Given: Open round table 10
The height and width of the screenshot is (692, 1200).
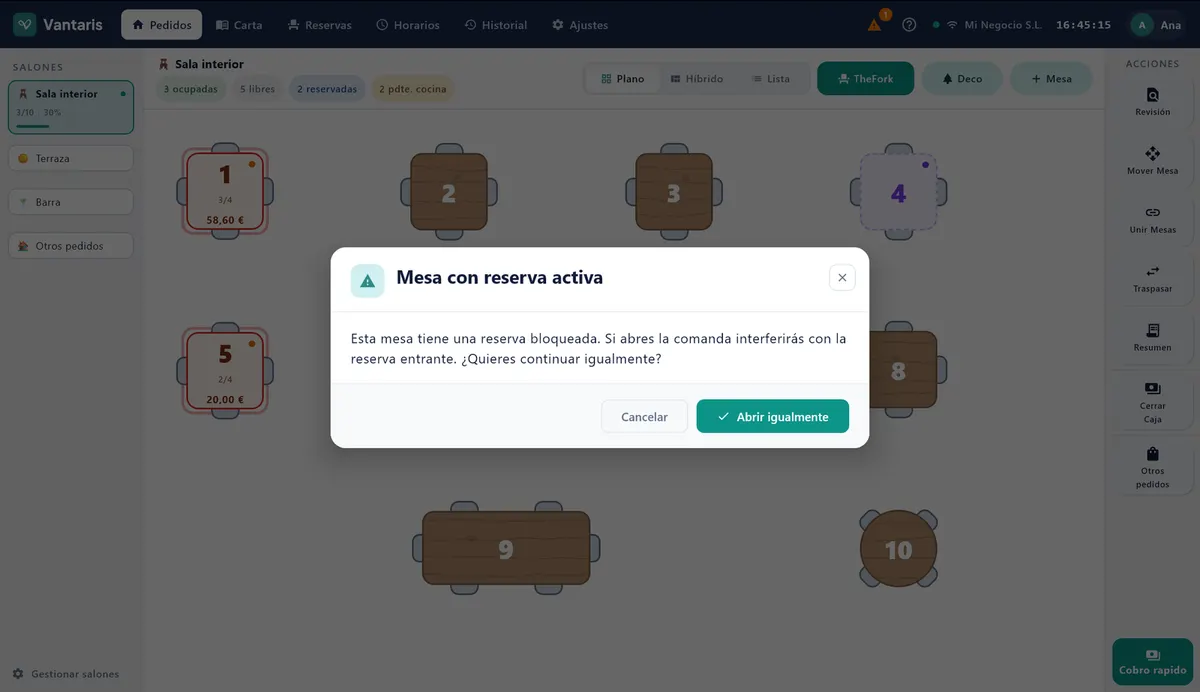Looking at the screenshot, I should tap(898, 548).
